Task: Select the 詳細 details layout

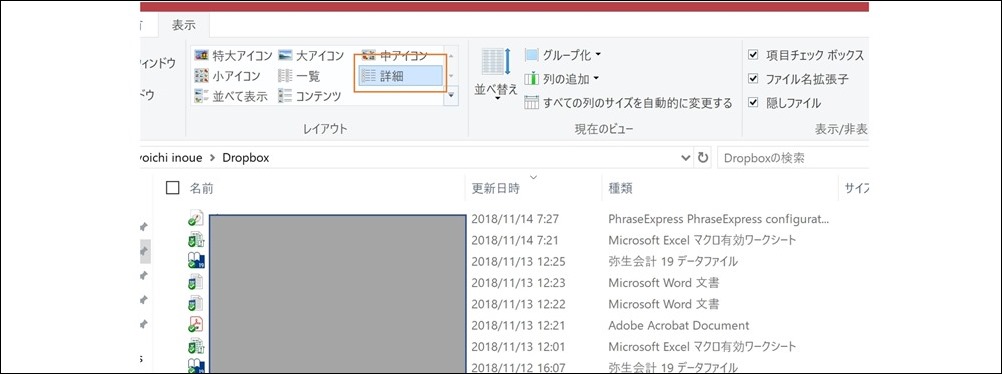Action: click(x=401, y=76)
